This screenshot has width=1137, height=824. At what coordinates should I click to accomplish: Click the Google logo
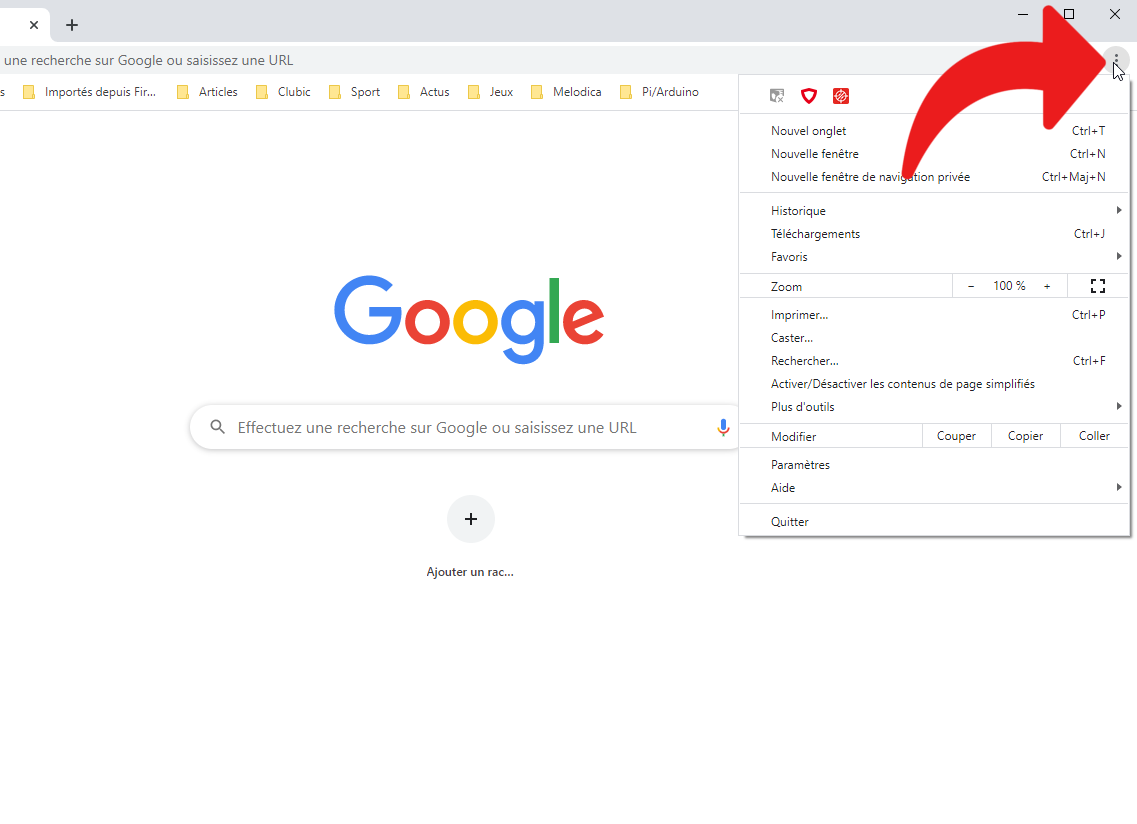coord(469,319)
